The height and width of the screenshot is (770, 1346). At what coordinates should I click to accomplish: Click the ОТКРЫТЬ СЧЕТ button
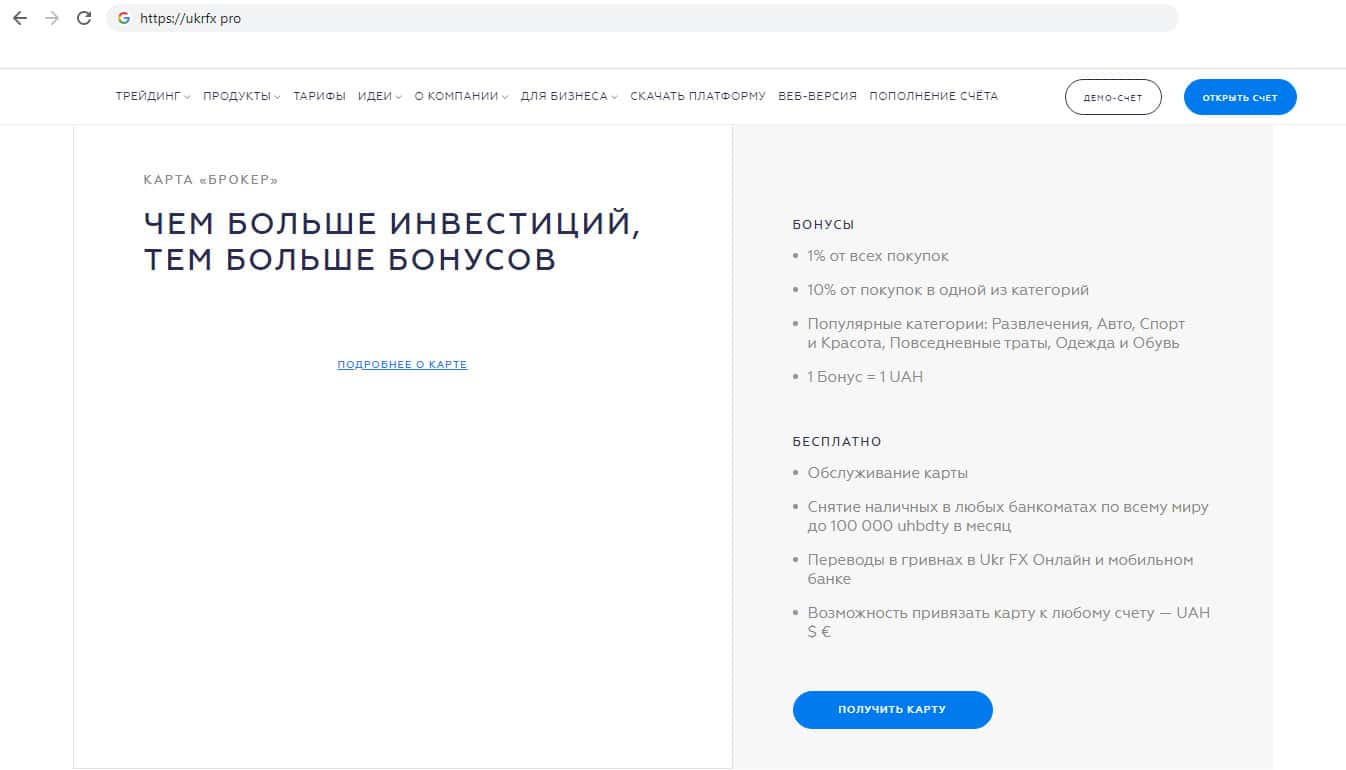click(x=1240, y=97)
